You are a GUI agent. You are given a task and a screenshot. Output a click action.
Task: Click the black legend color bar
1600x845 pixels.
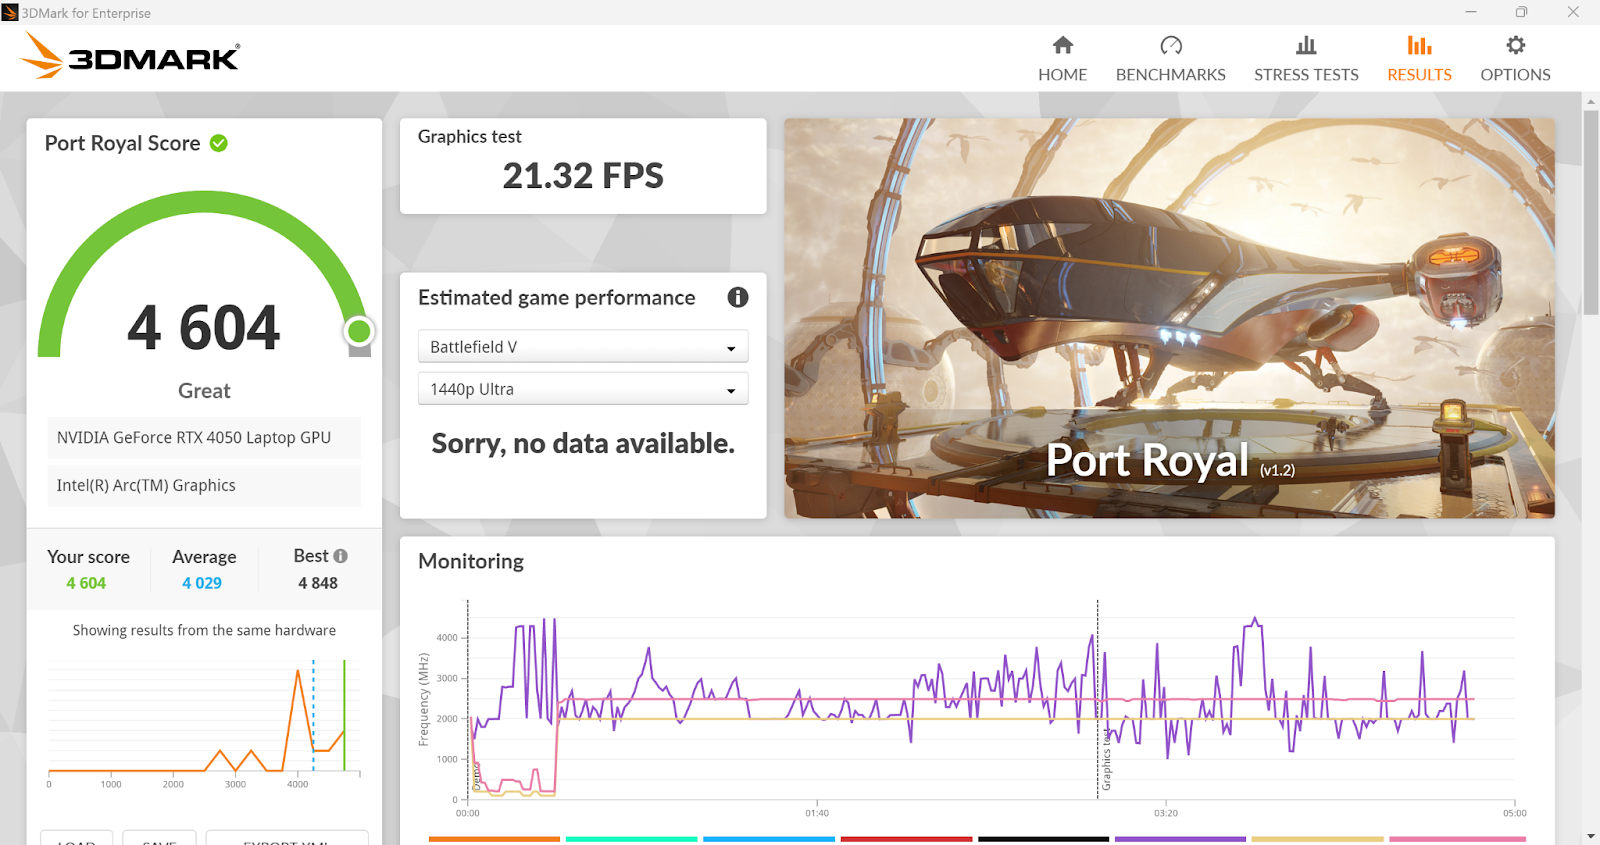[1043, 839]
